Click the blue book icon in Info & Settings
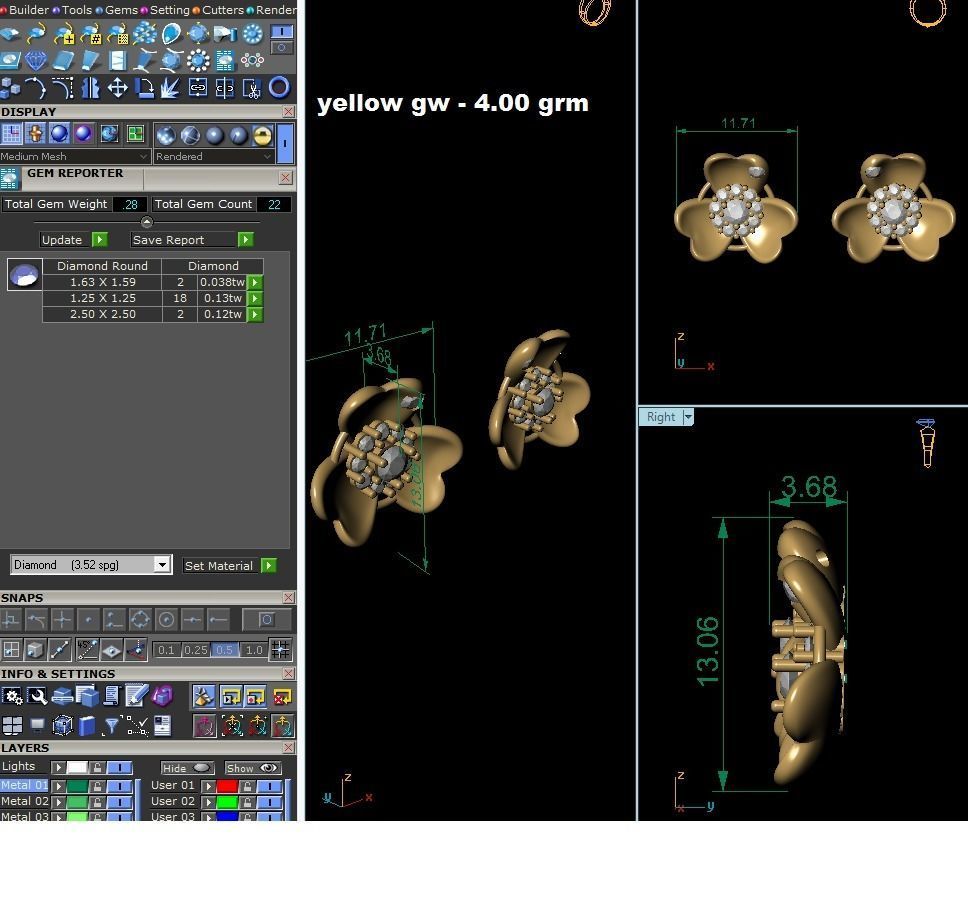Viewport: 968px width, 902px height. [86, 725]
